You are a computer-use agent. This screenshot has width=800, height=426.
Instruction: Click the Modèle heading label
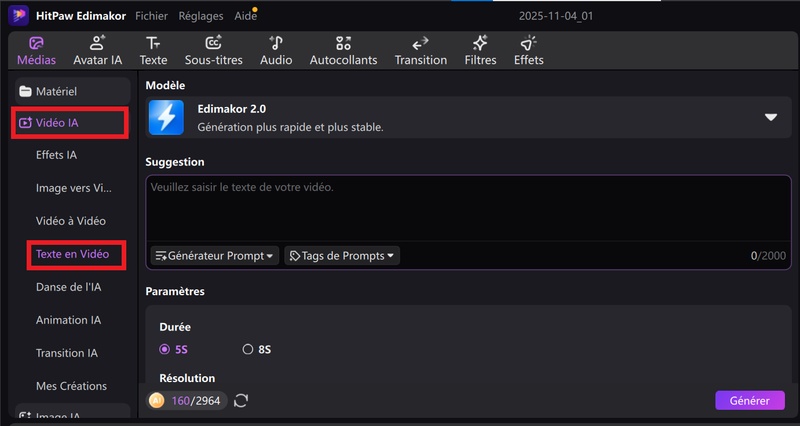165,85
